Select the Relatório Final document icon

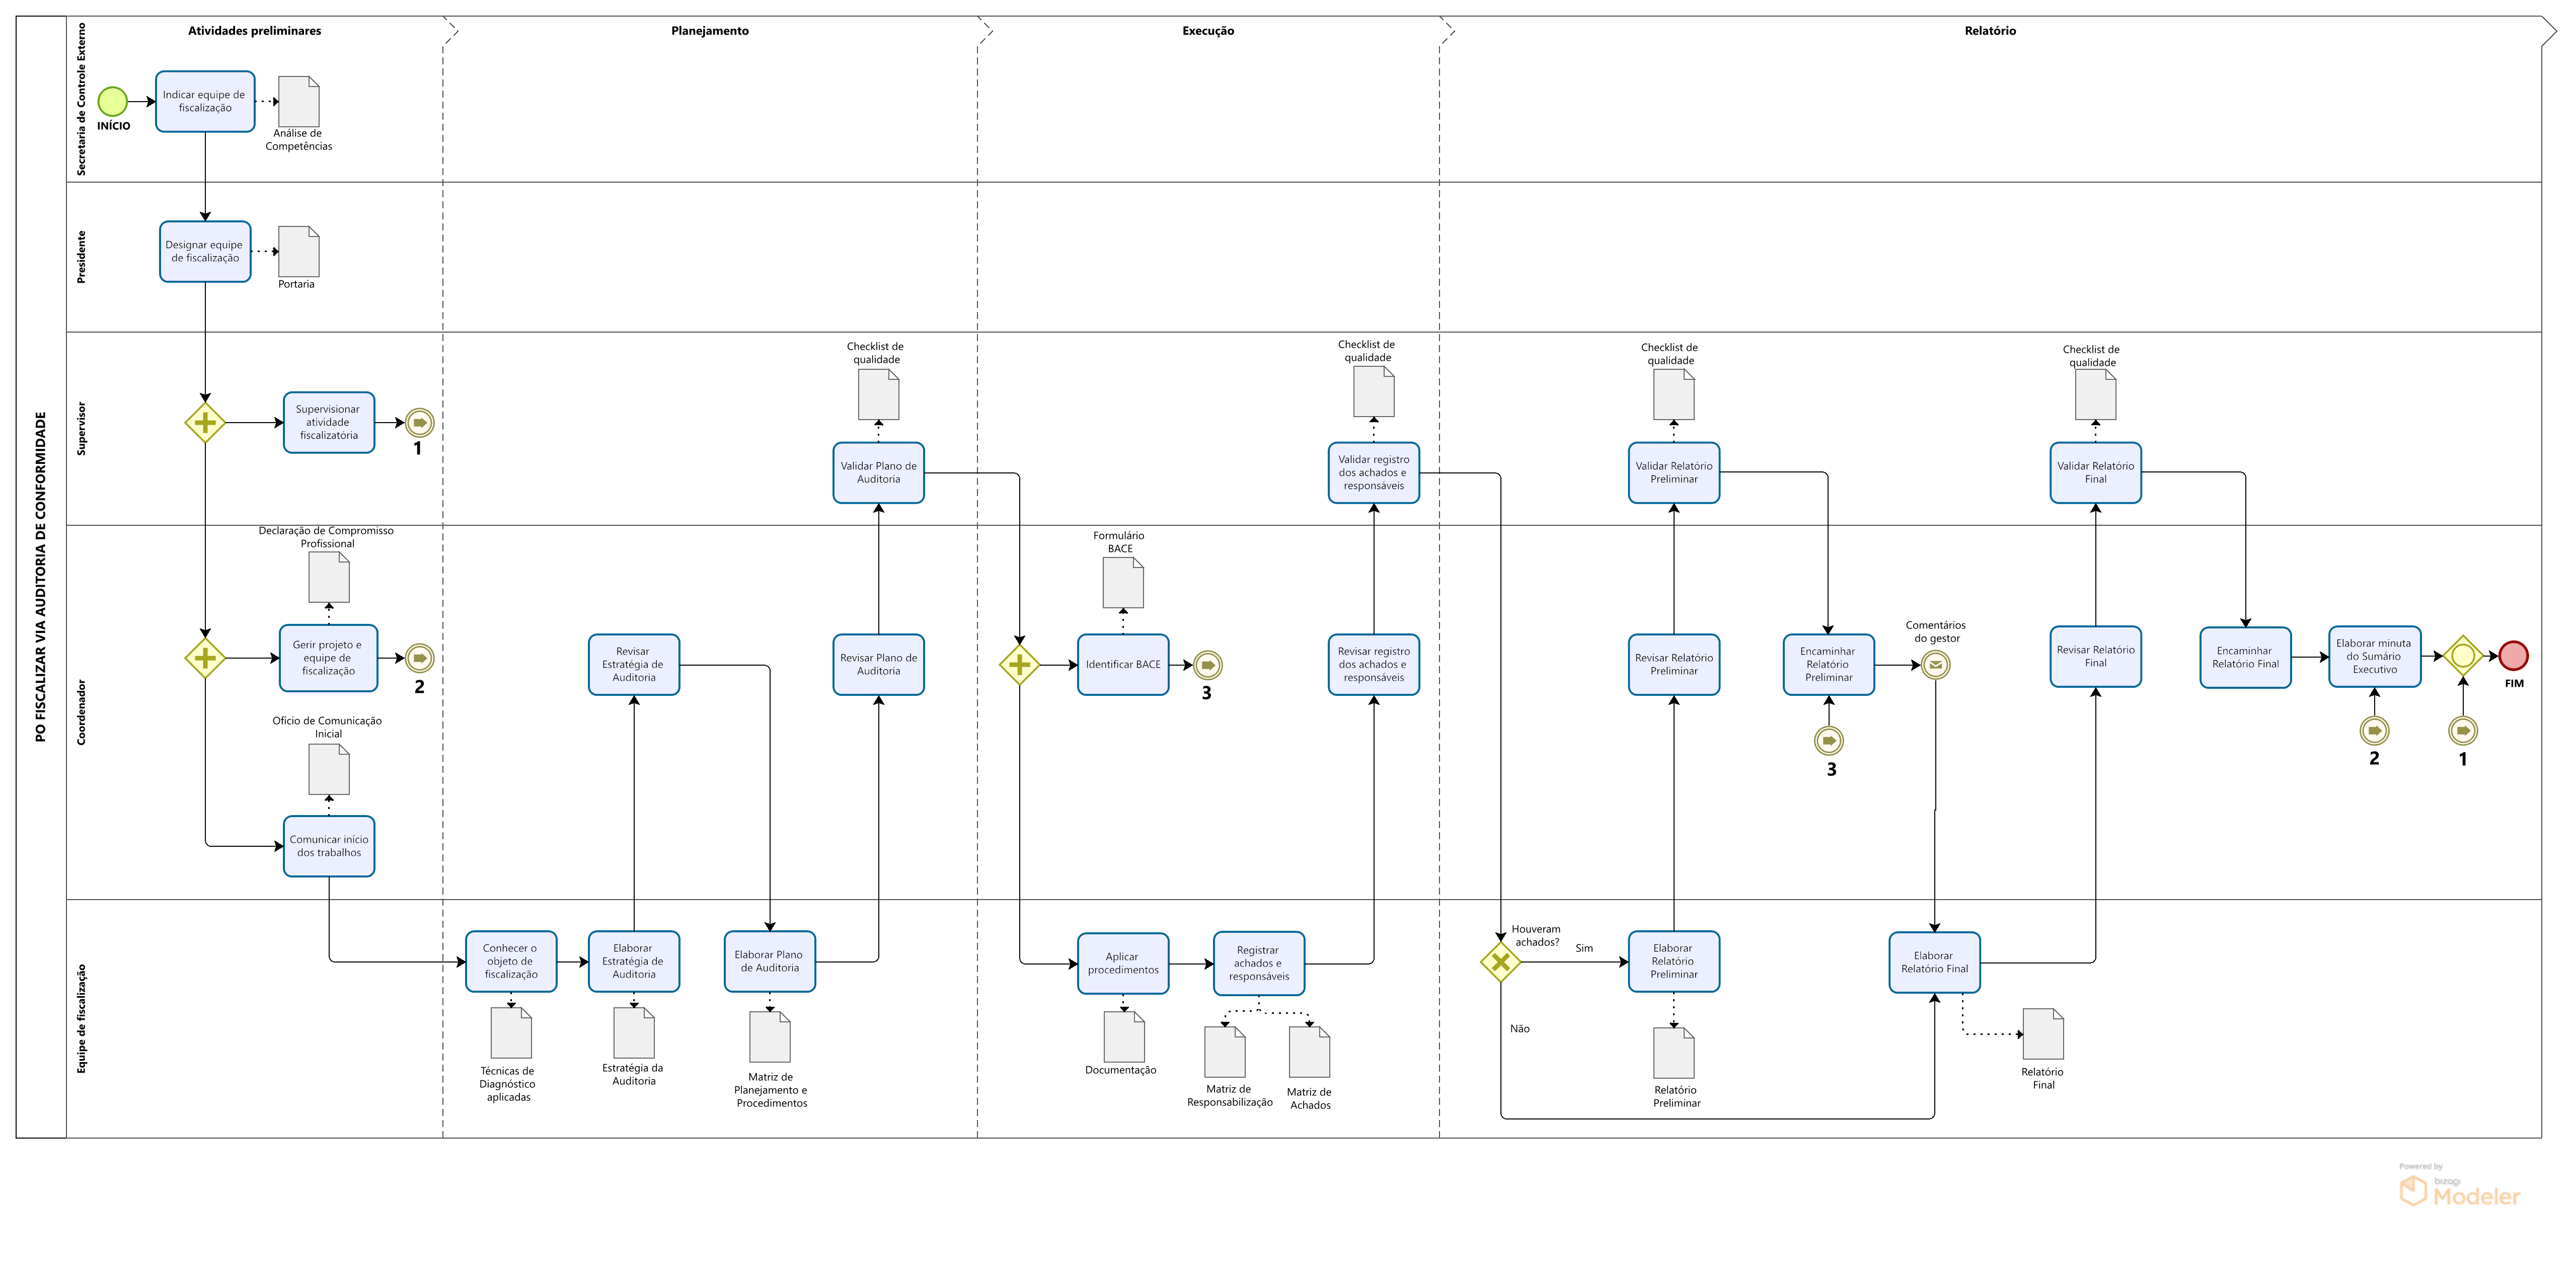2043,1034
